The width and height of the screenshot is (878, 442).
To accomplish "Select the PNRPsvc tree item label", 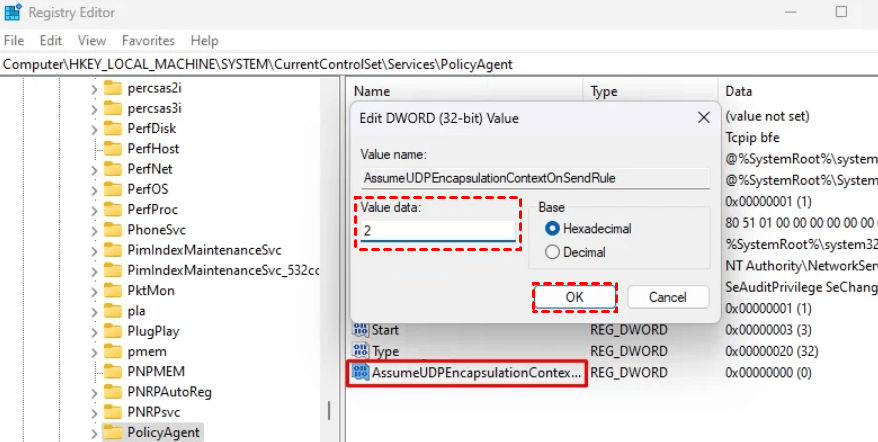I will (154, 413).
